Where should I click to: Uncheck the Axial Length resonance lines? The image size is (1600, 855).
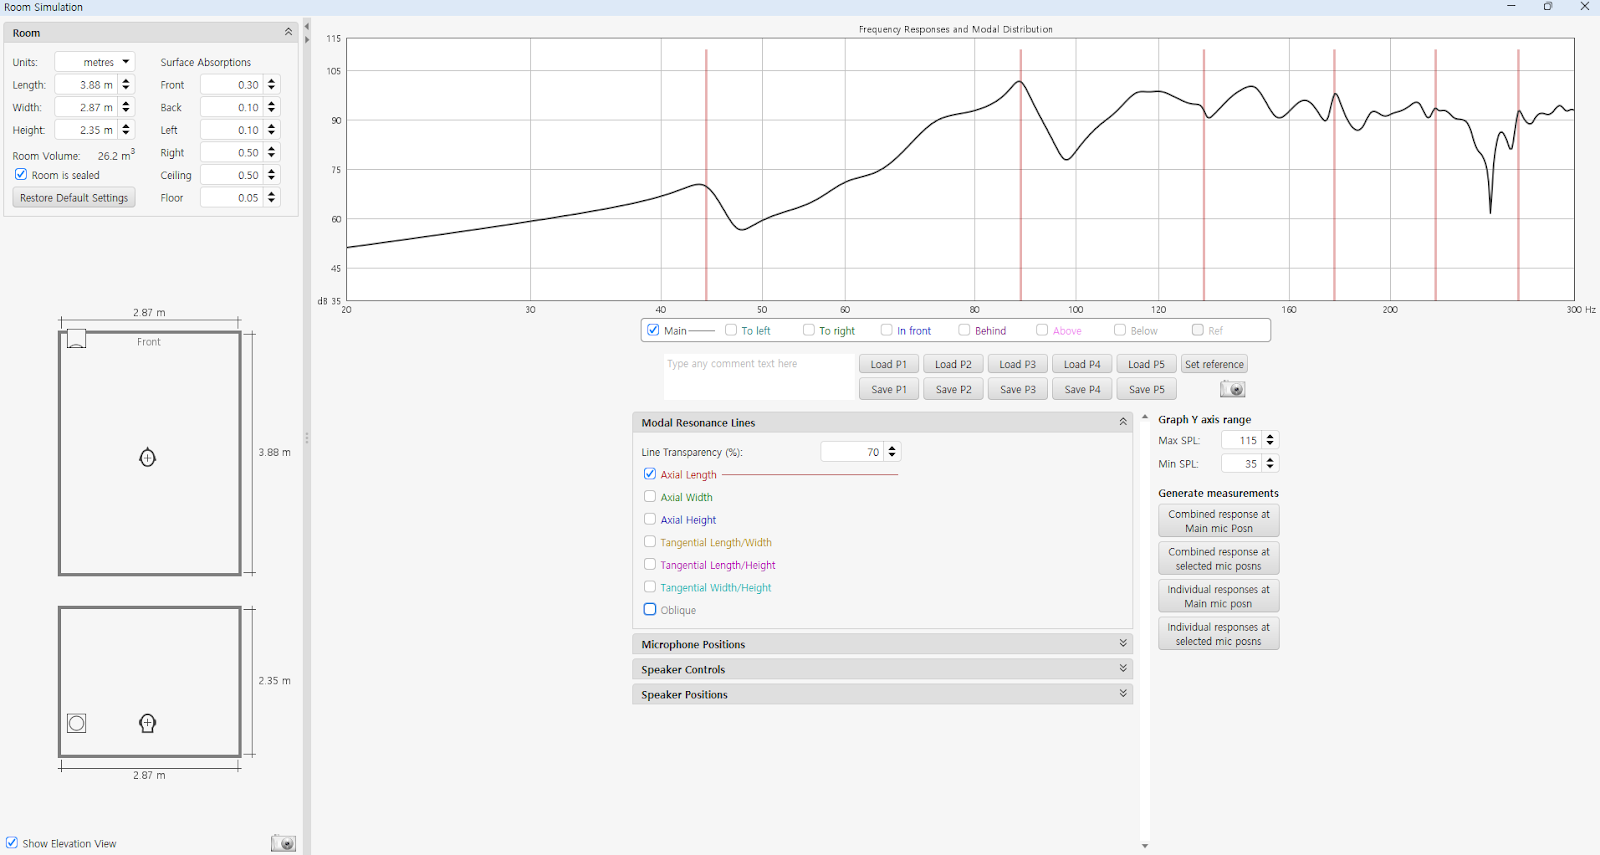(650, 474)
